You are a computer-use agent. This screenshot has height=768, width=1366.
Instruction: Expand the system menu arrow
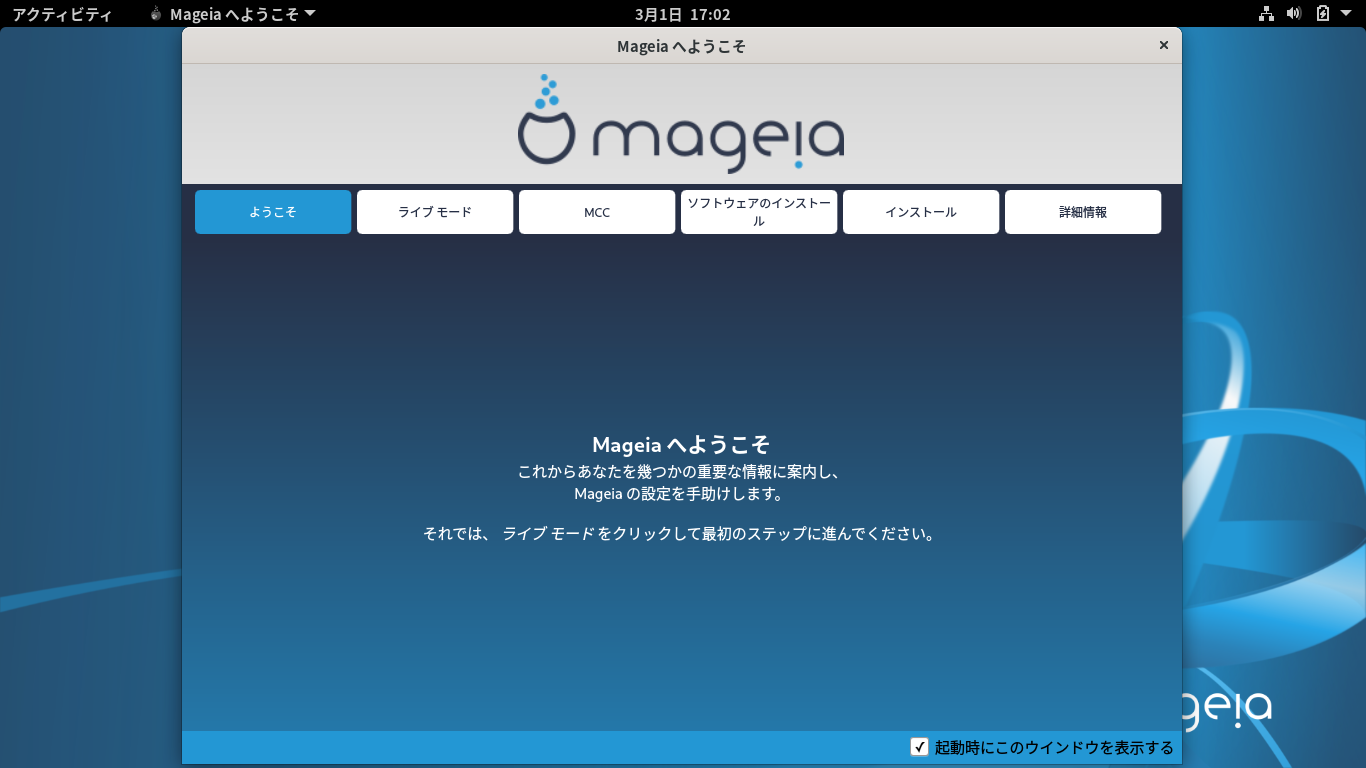point(1348,14)
